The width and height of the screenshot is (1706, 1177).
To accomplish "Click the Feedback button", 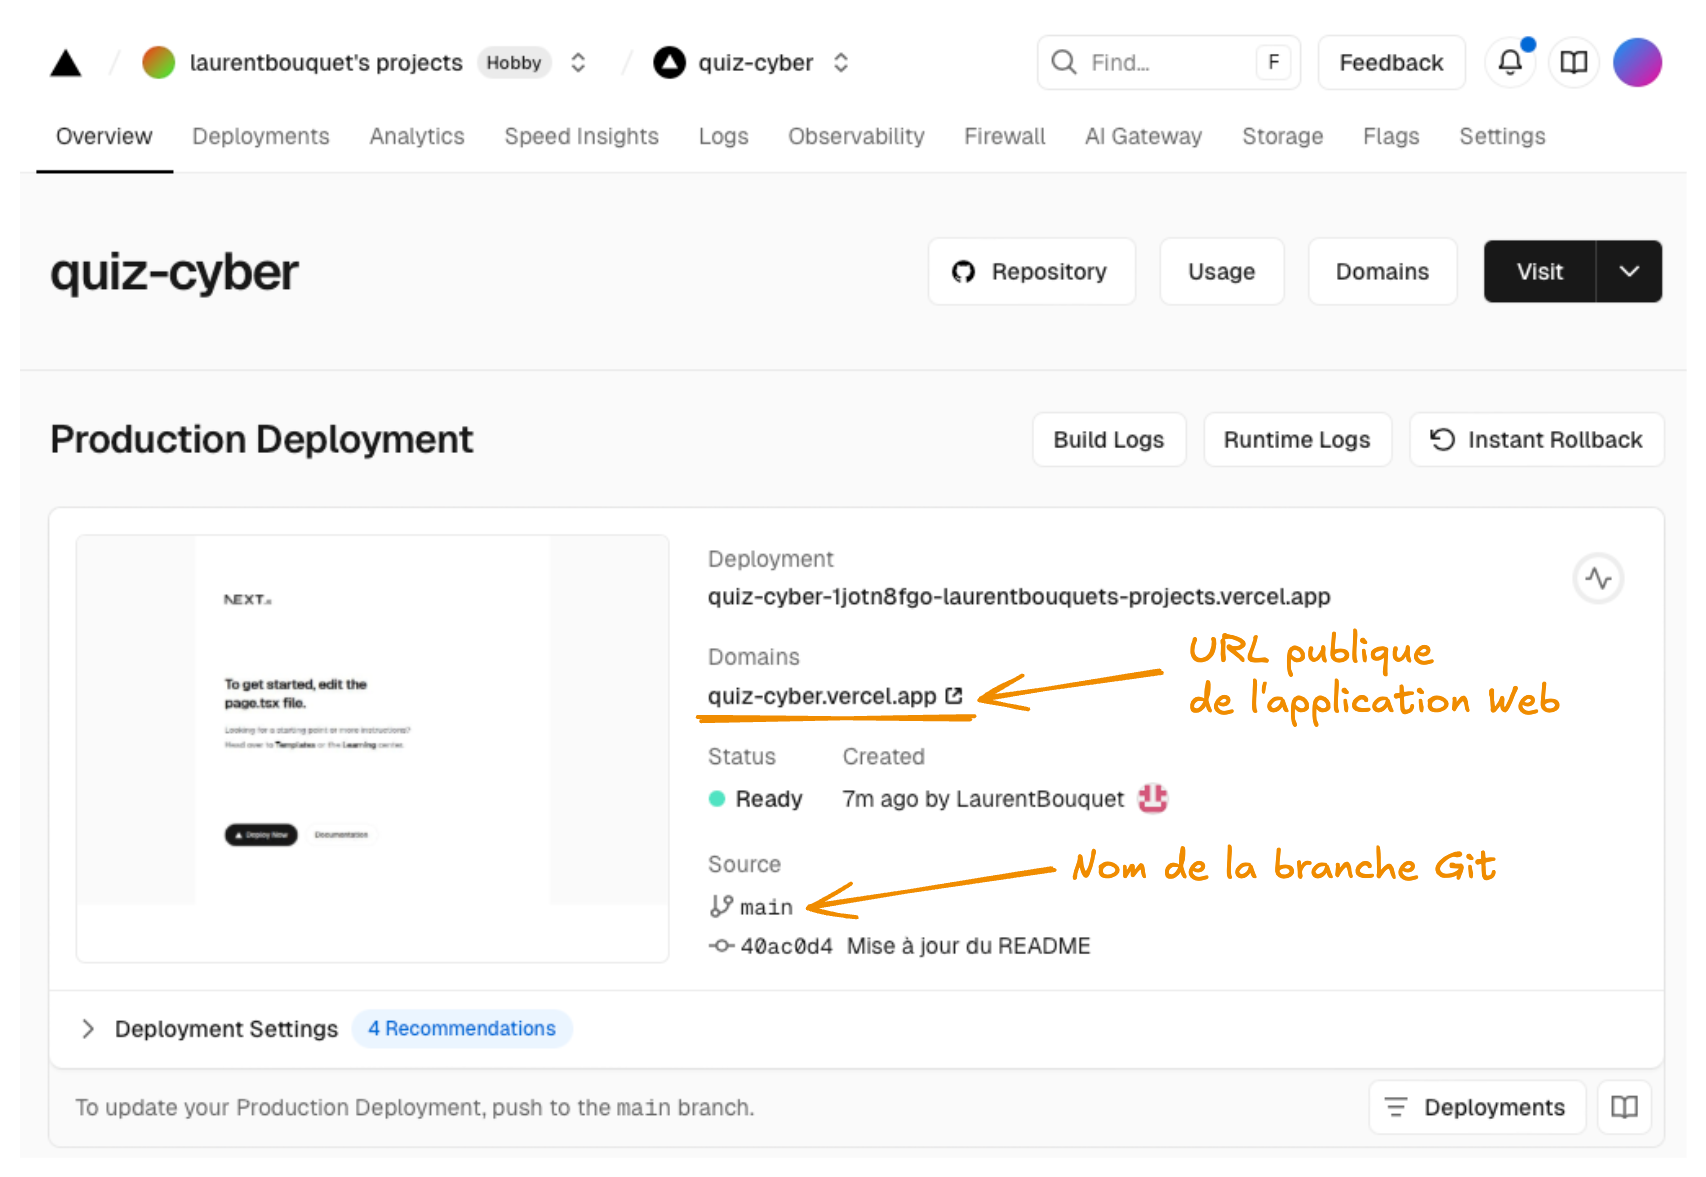I will click(1391, 62).
